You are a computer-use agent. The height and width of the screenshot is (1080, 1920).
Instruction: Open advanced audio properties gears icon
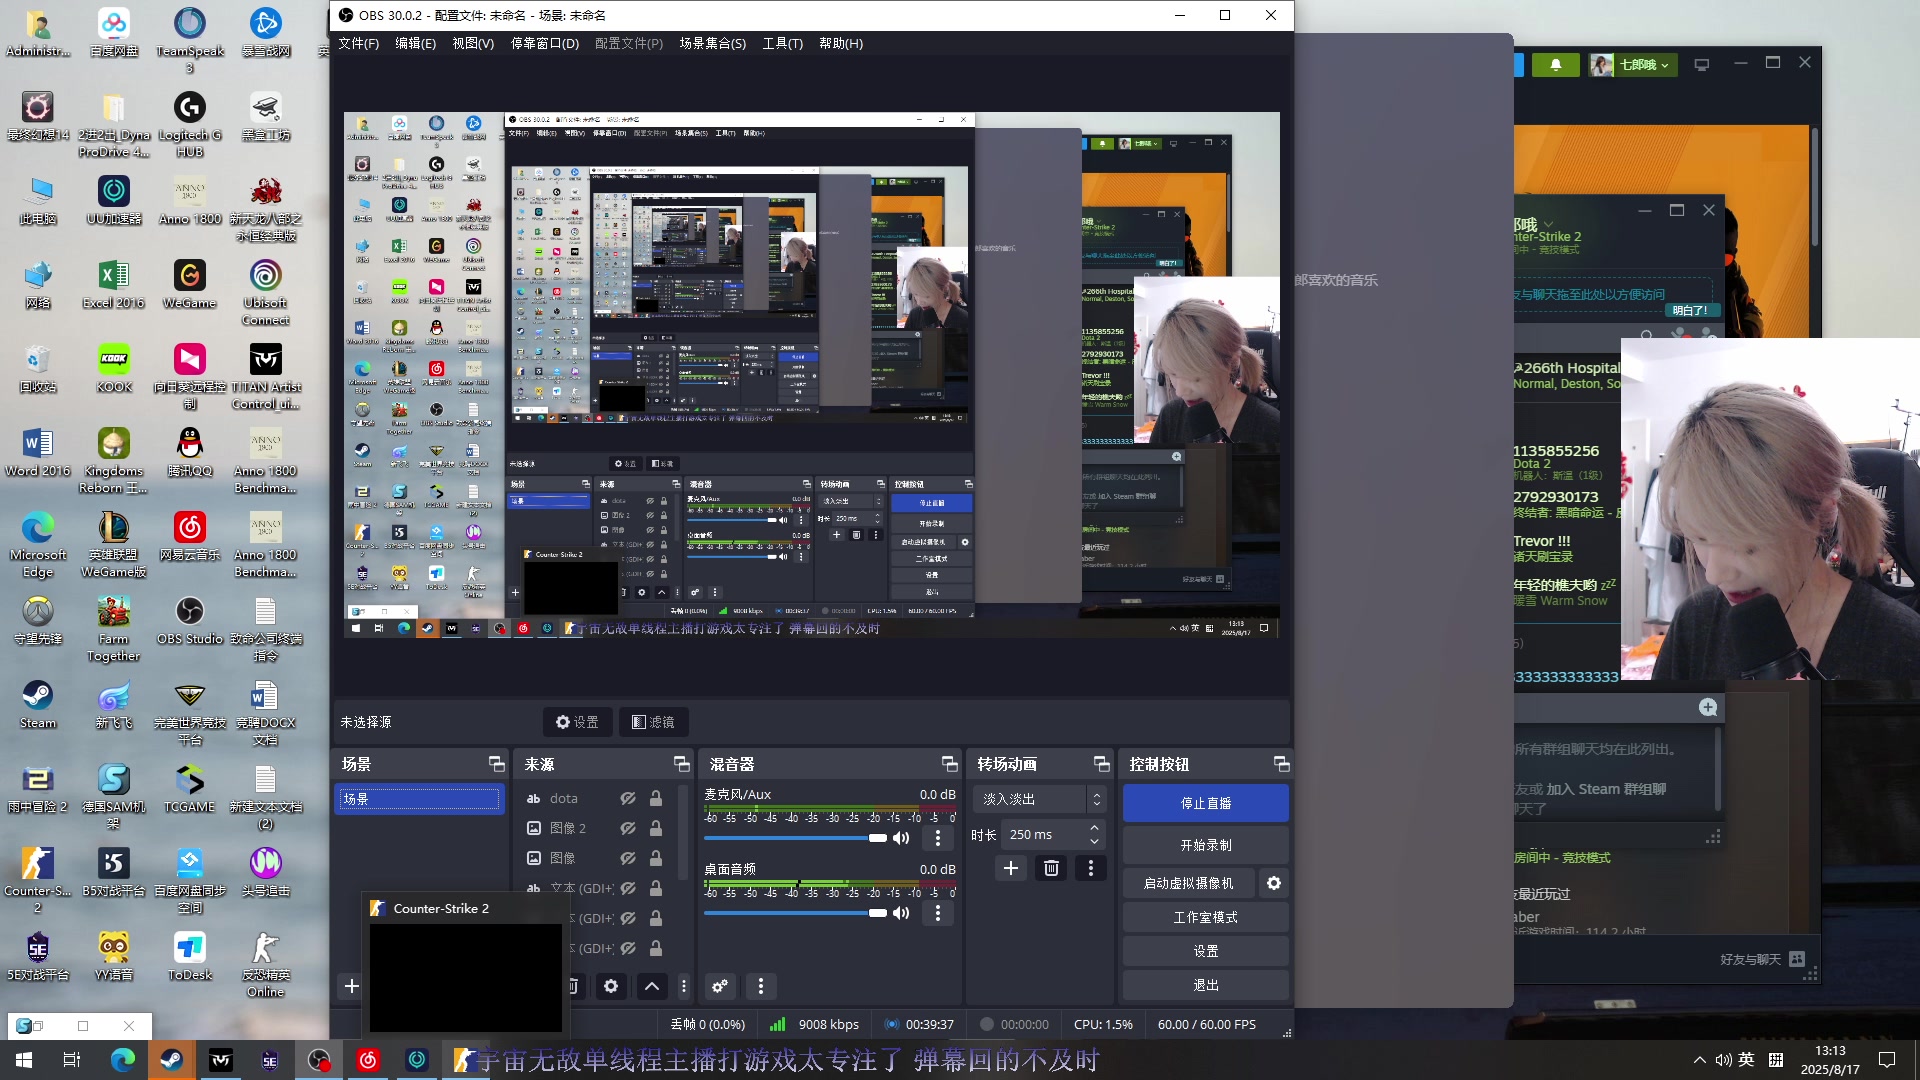pyautogui.click(x=720, y=986)
